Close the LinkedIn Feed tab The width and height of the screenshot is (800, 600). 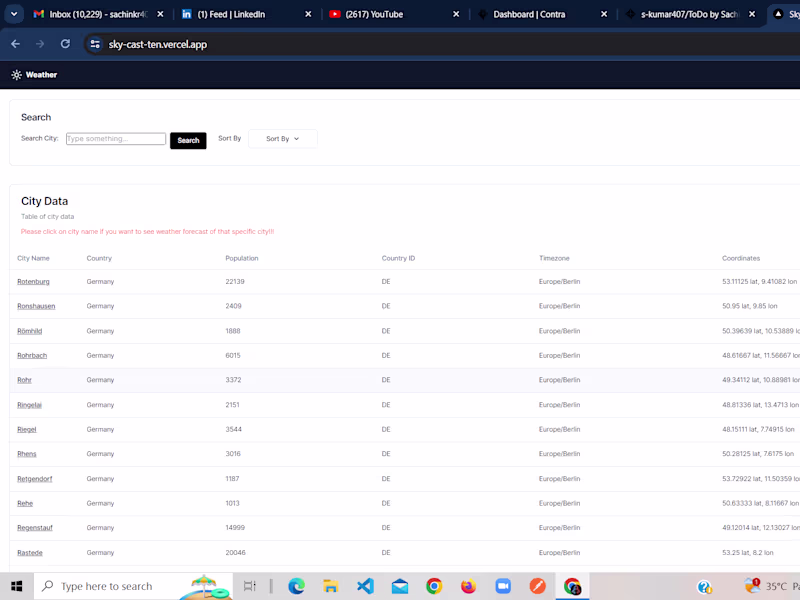coord(308,14)
